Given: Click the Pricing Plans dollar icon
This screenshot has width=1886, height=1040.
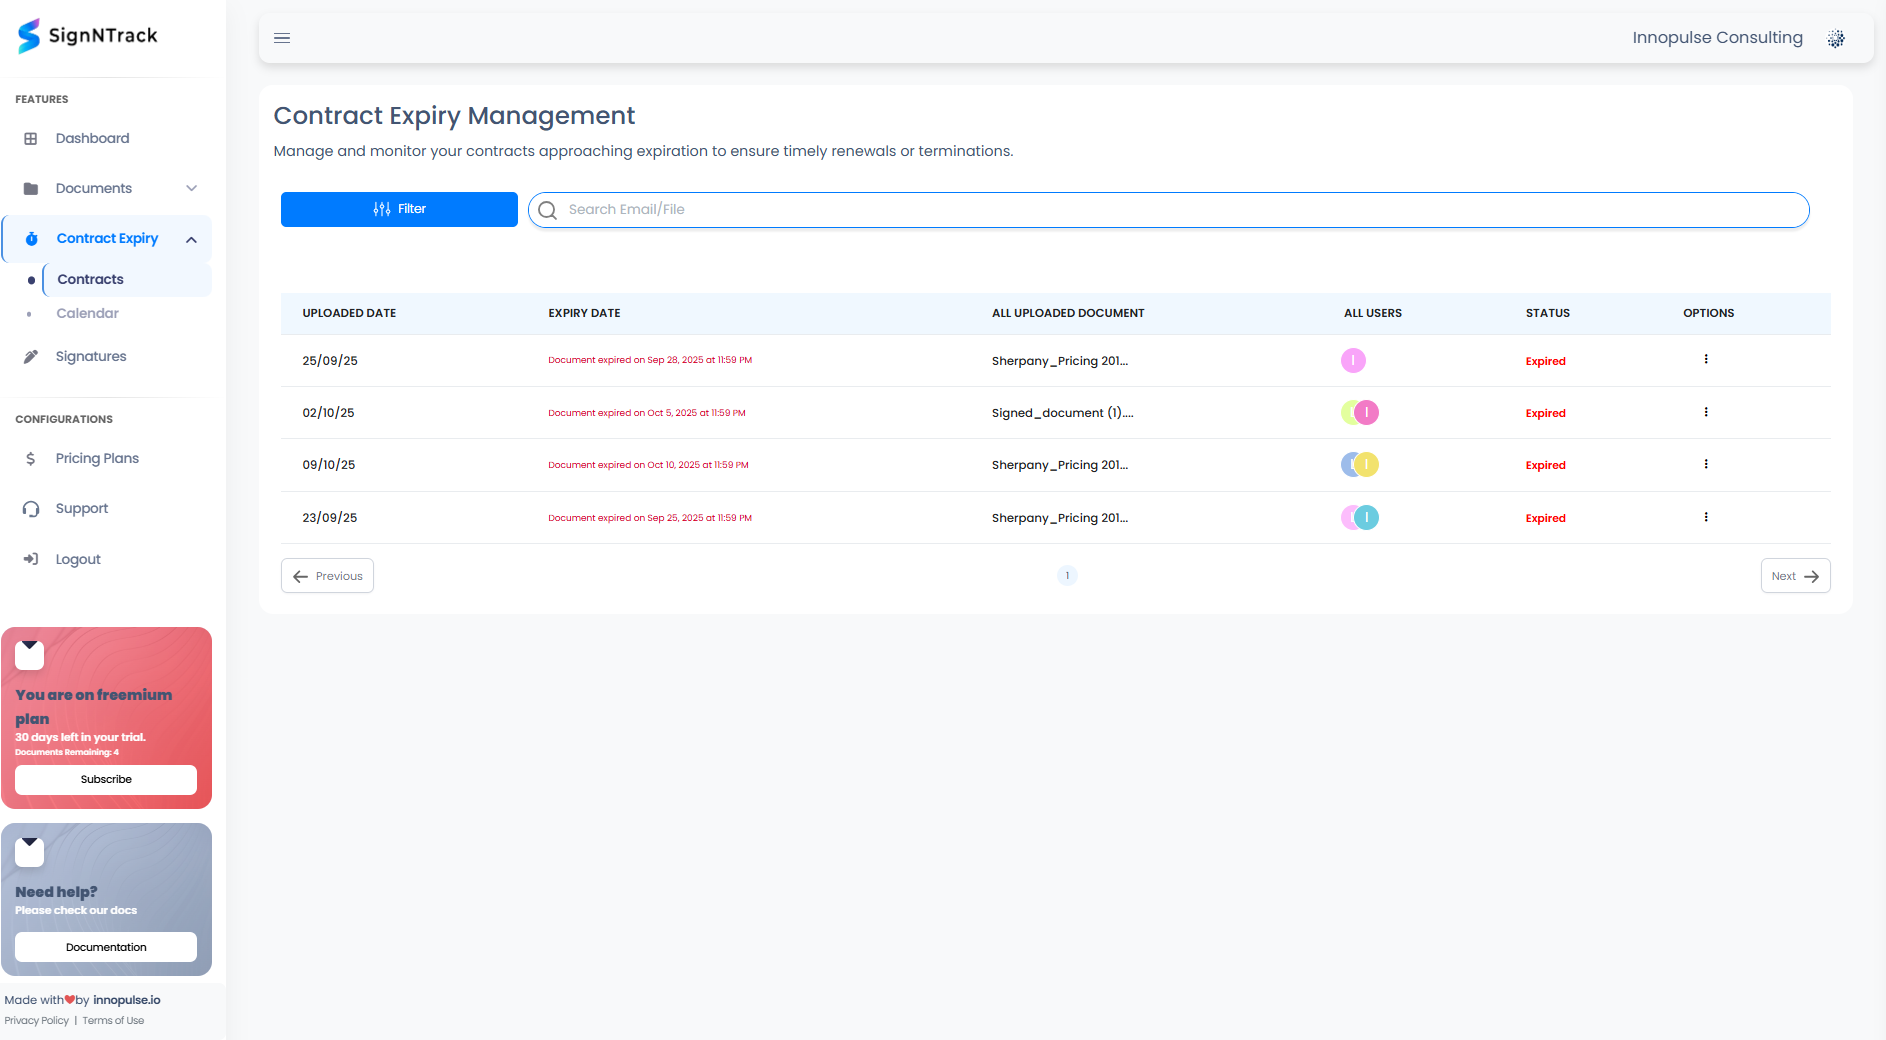Looking at the screenshot, I should 31,458.
